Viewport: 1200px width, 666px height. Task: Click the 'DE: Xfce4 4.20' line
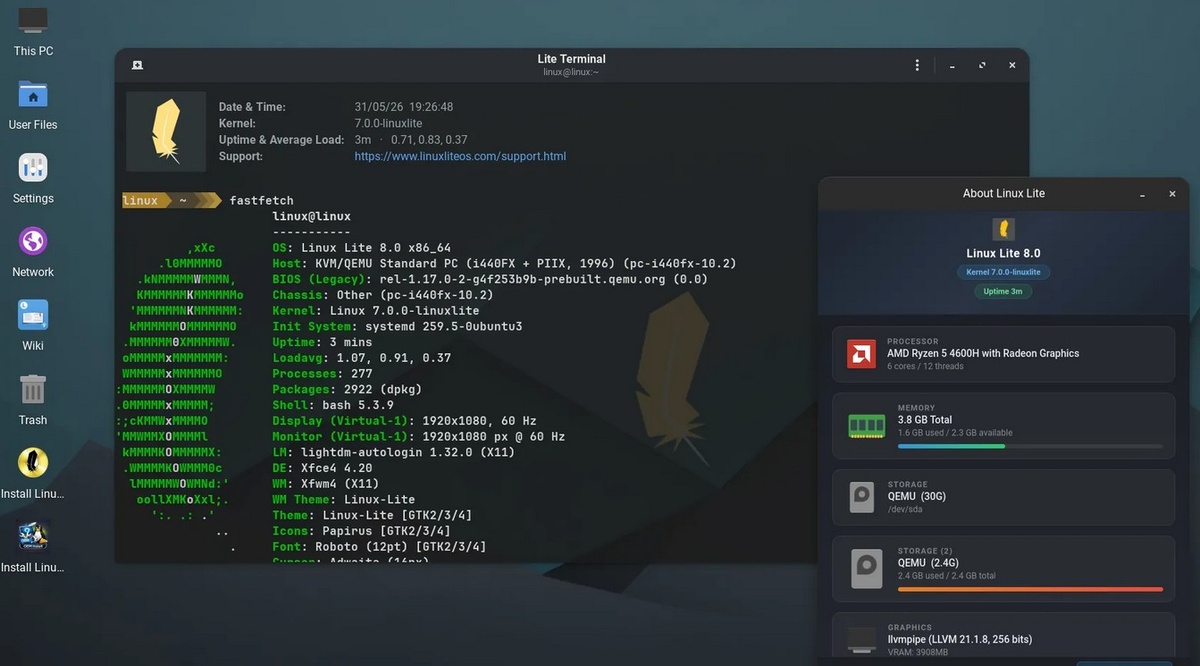click(x=322, y=468)
